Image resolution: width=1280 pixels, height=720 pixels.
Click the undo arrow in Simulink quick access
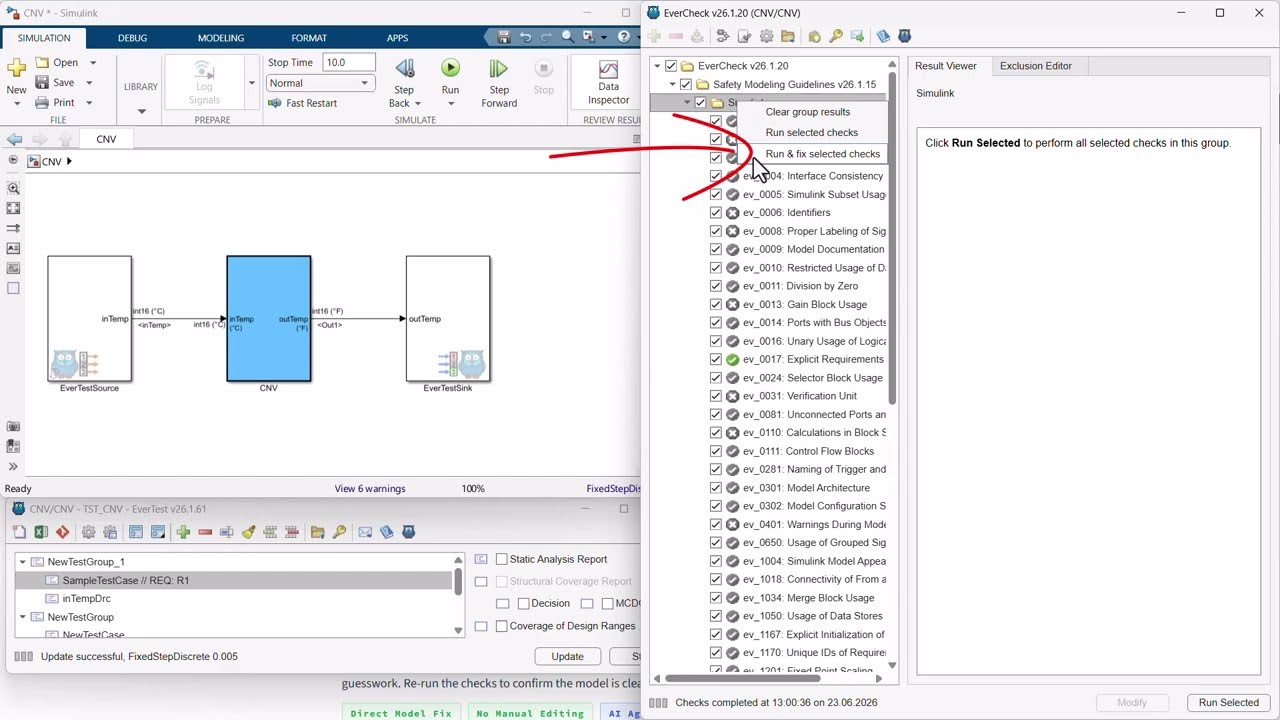[x=525, y=37]
